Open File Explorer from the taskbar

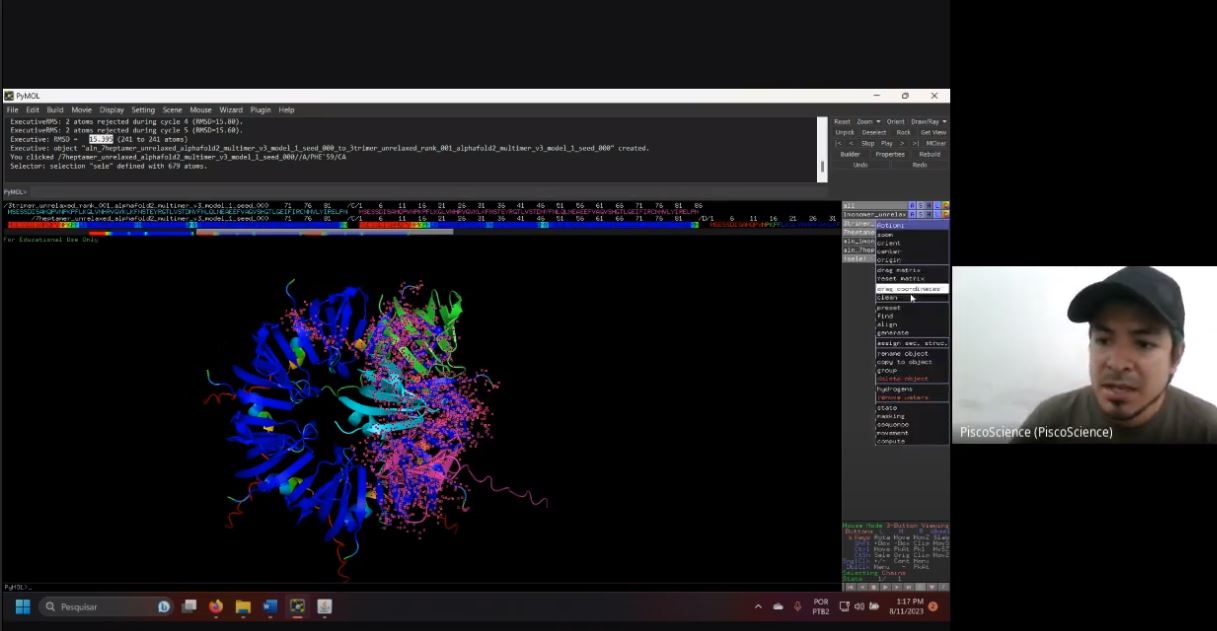click(243, 606)
